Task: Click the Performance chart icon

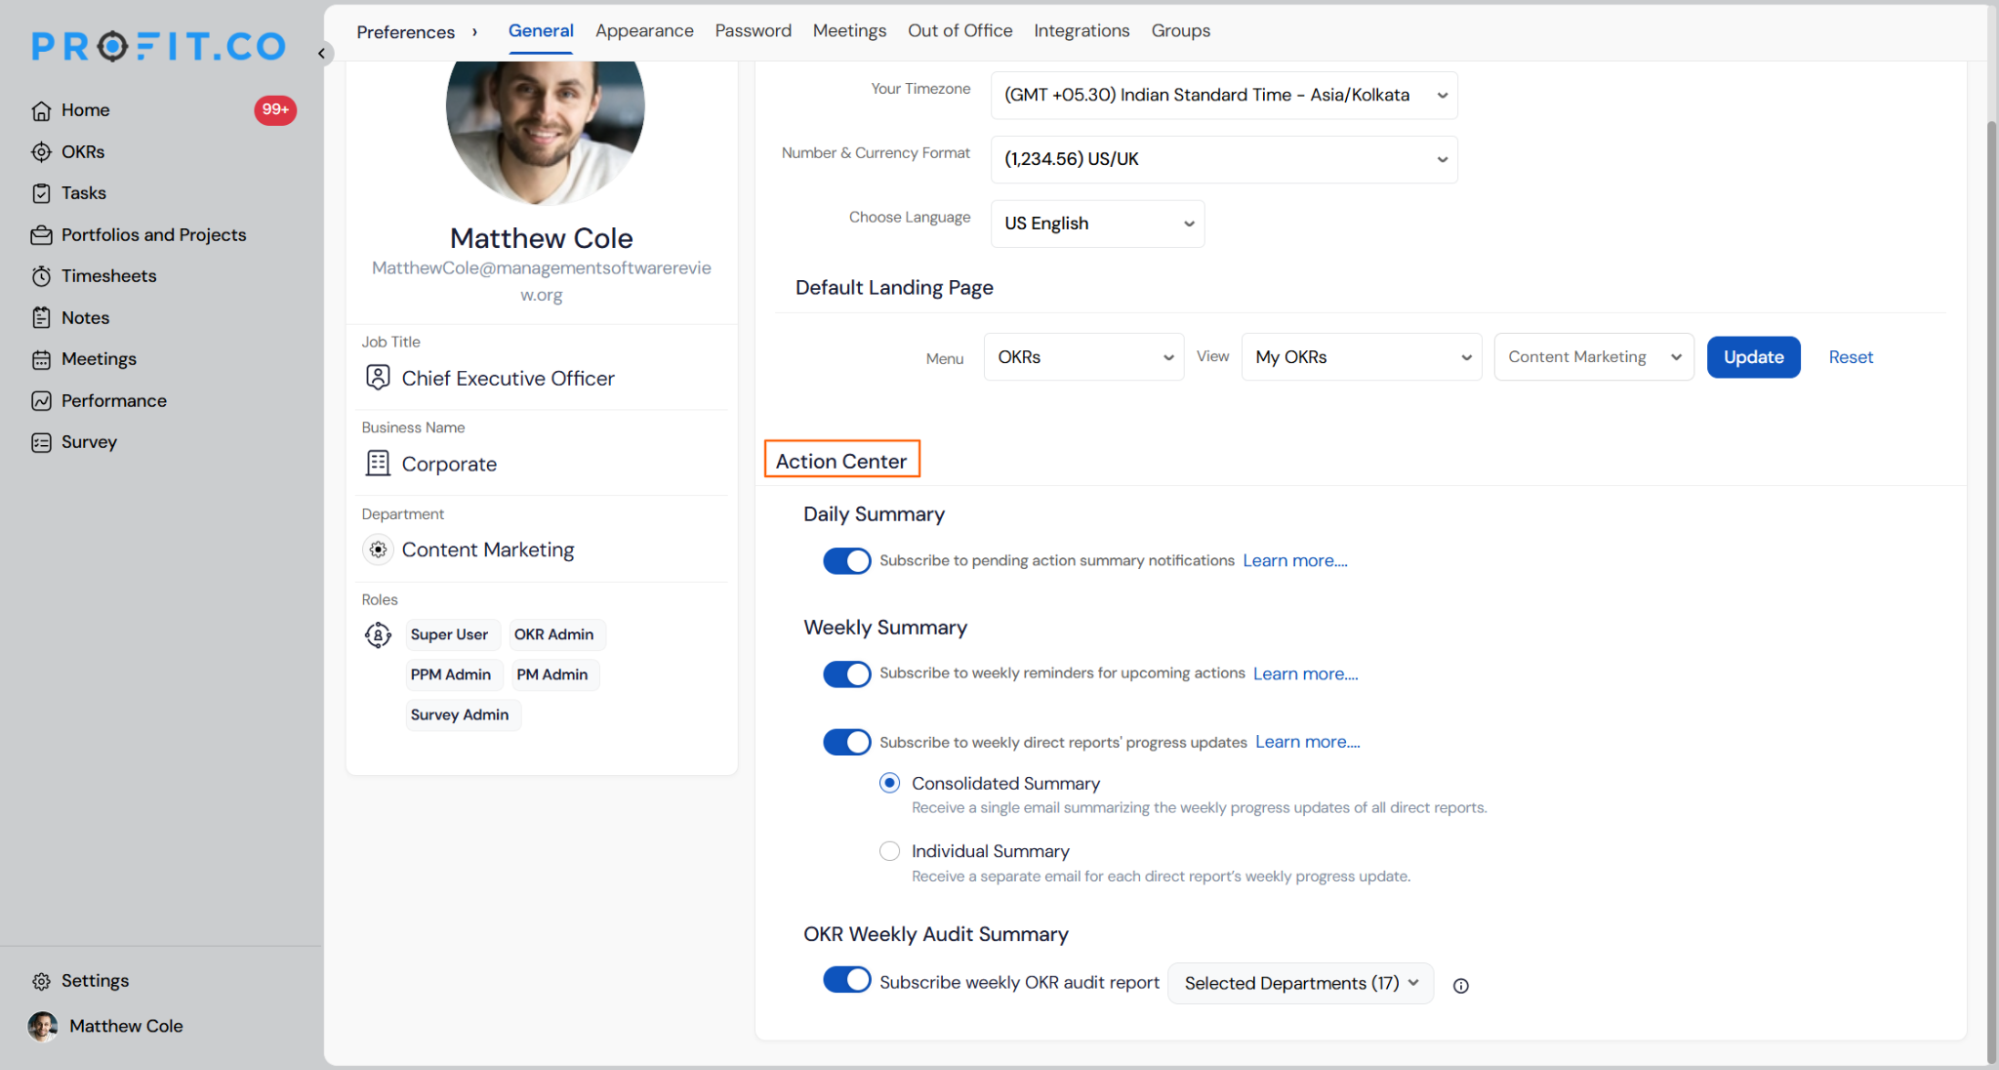Action: [41, 401]
